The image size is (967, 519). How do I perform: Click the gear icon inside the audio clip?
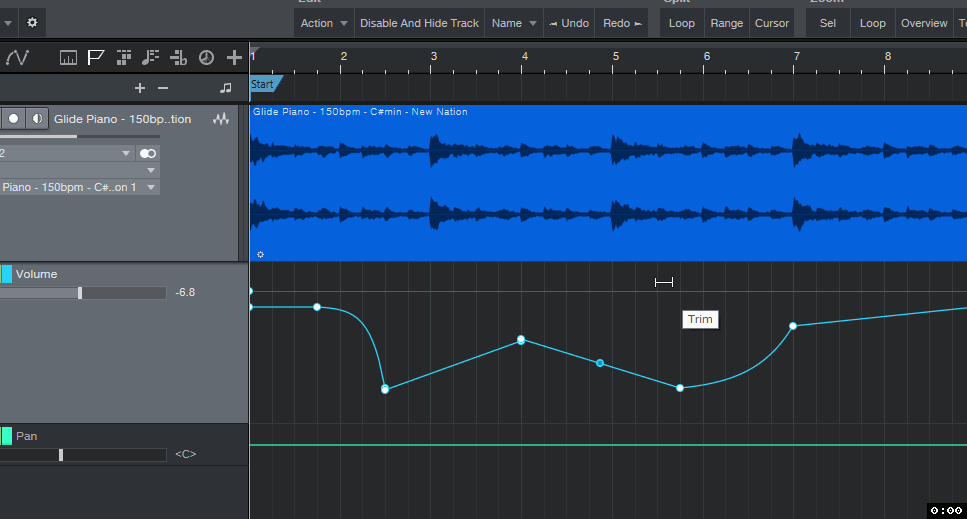click(260, 254)
